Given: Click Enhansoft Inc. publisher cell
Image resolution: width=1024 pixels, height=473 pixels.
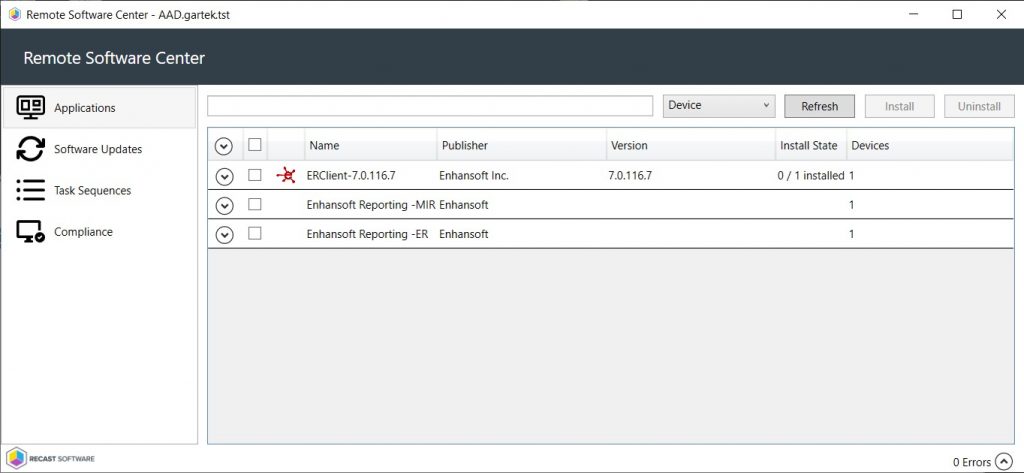Looking at the screenshot, I should click(473, 175).
